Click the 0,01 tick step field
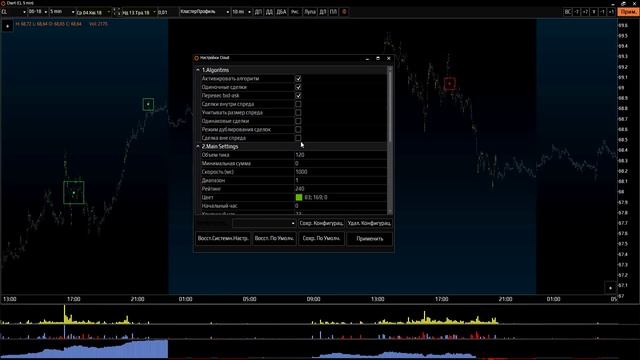This screenshot has width=640, height=360. [168, 12]
